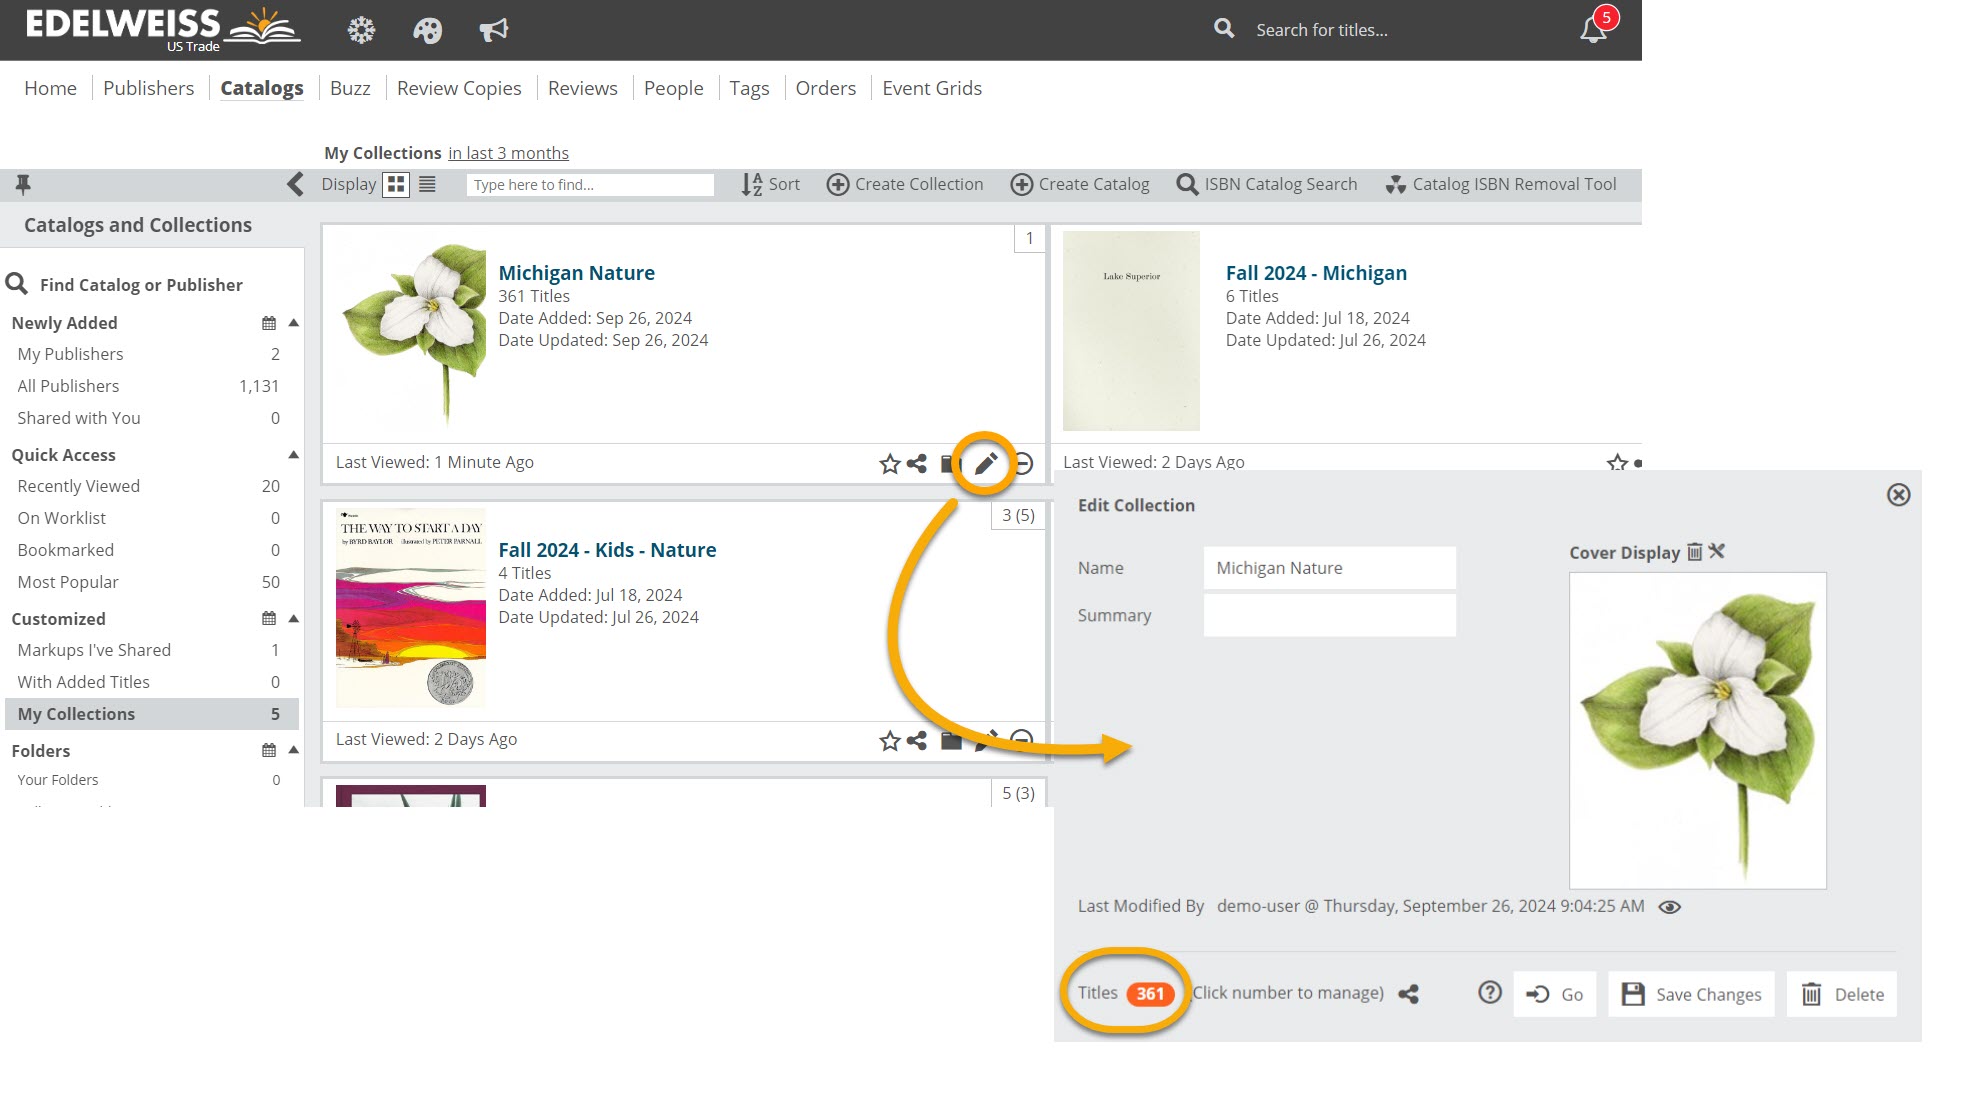The height and width of the screenshot is (1097, 1967).
Task: Collapse the Customized section
Action: pyautogui.click(x=294, y=619)
